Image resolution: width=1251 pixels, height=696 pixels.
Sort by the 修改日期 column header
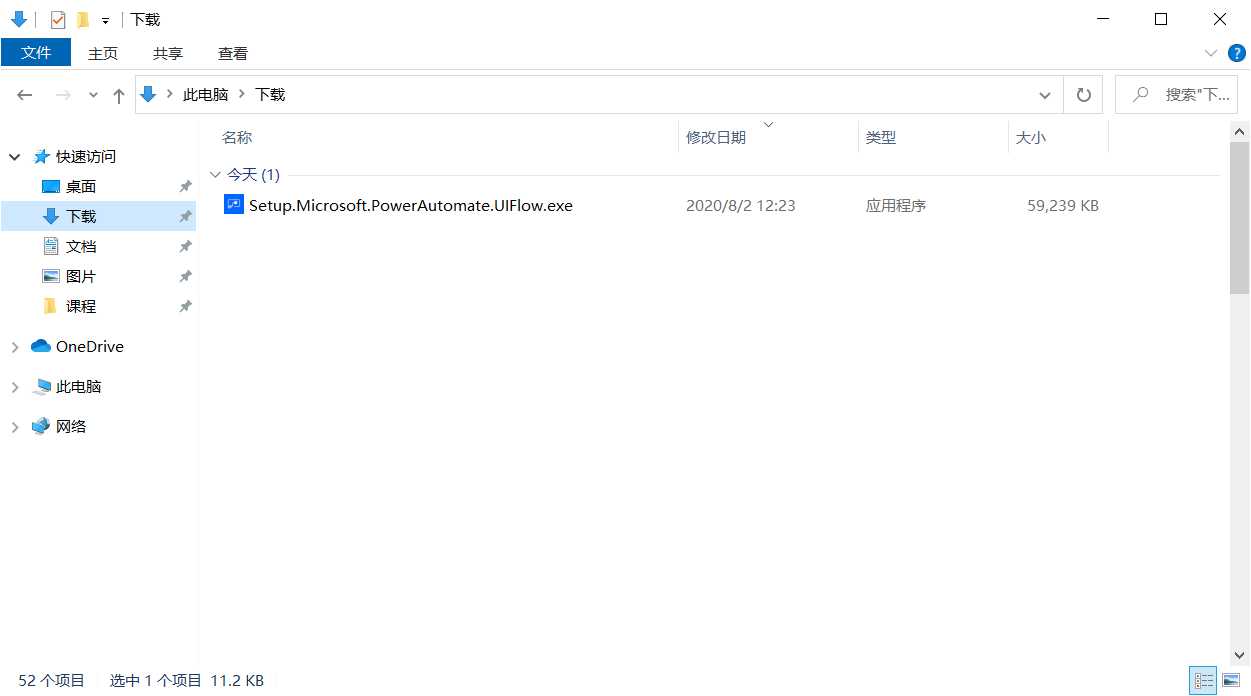(716, 138)
